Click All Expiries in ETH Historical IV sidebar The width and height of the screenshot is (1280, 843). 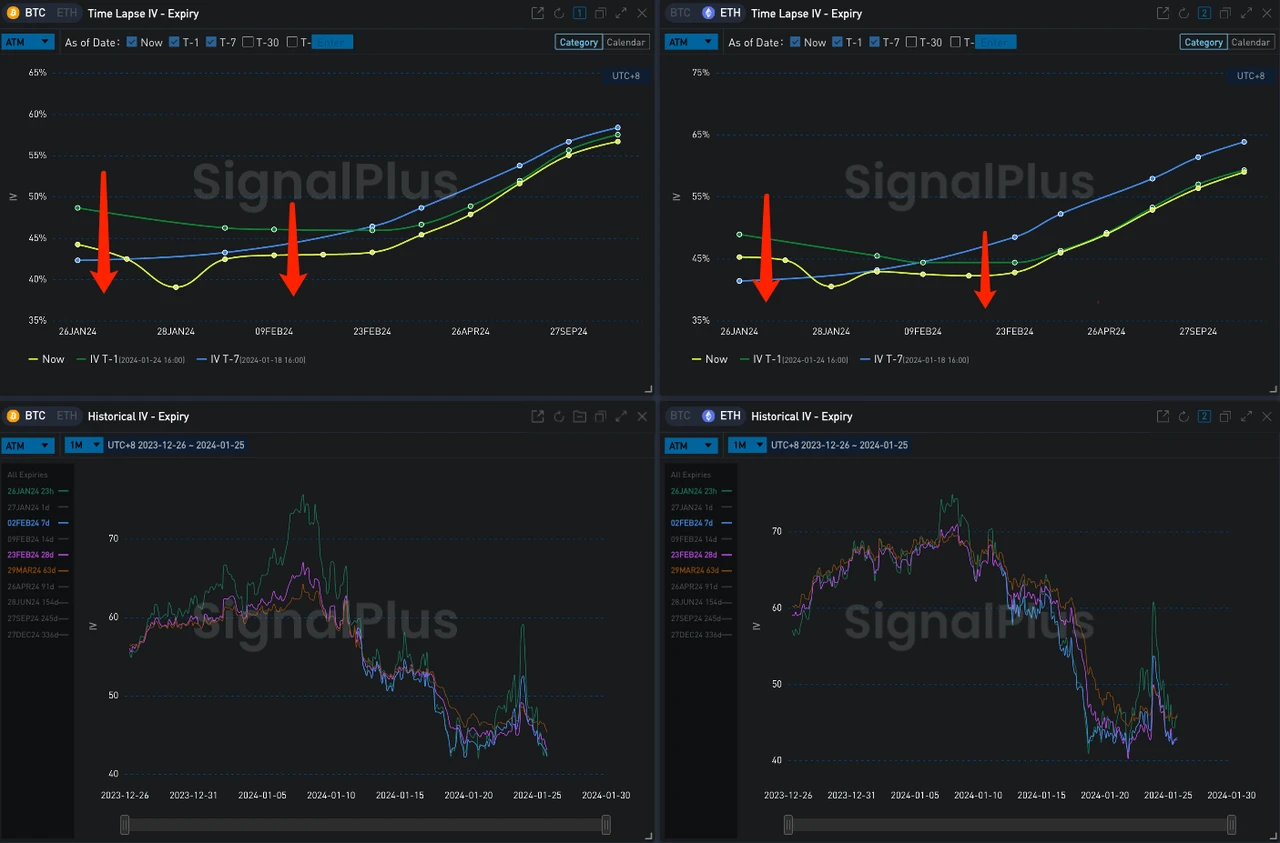[690, 474]
